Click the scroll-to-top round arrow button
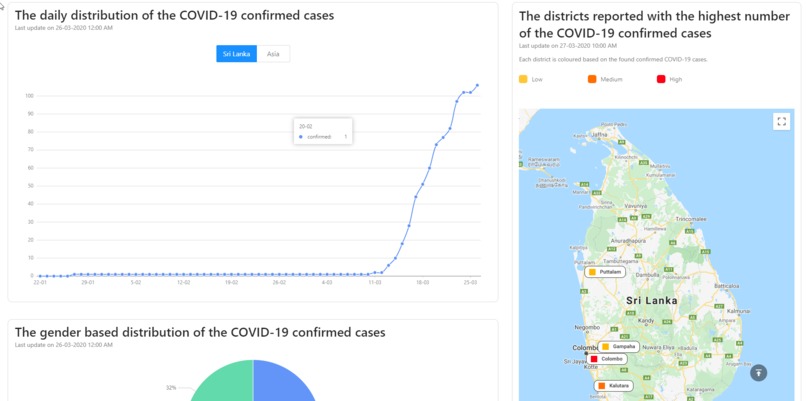 coord(759,373)
